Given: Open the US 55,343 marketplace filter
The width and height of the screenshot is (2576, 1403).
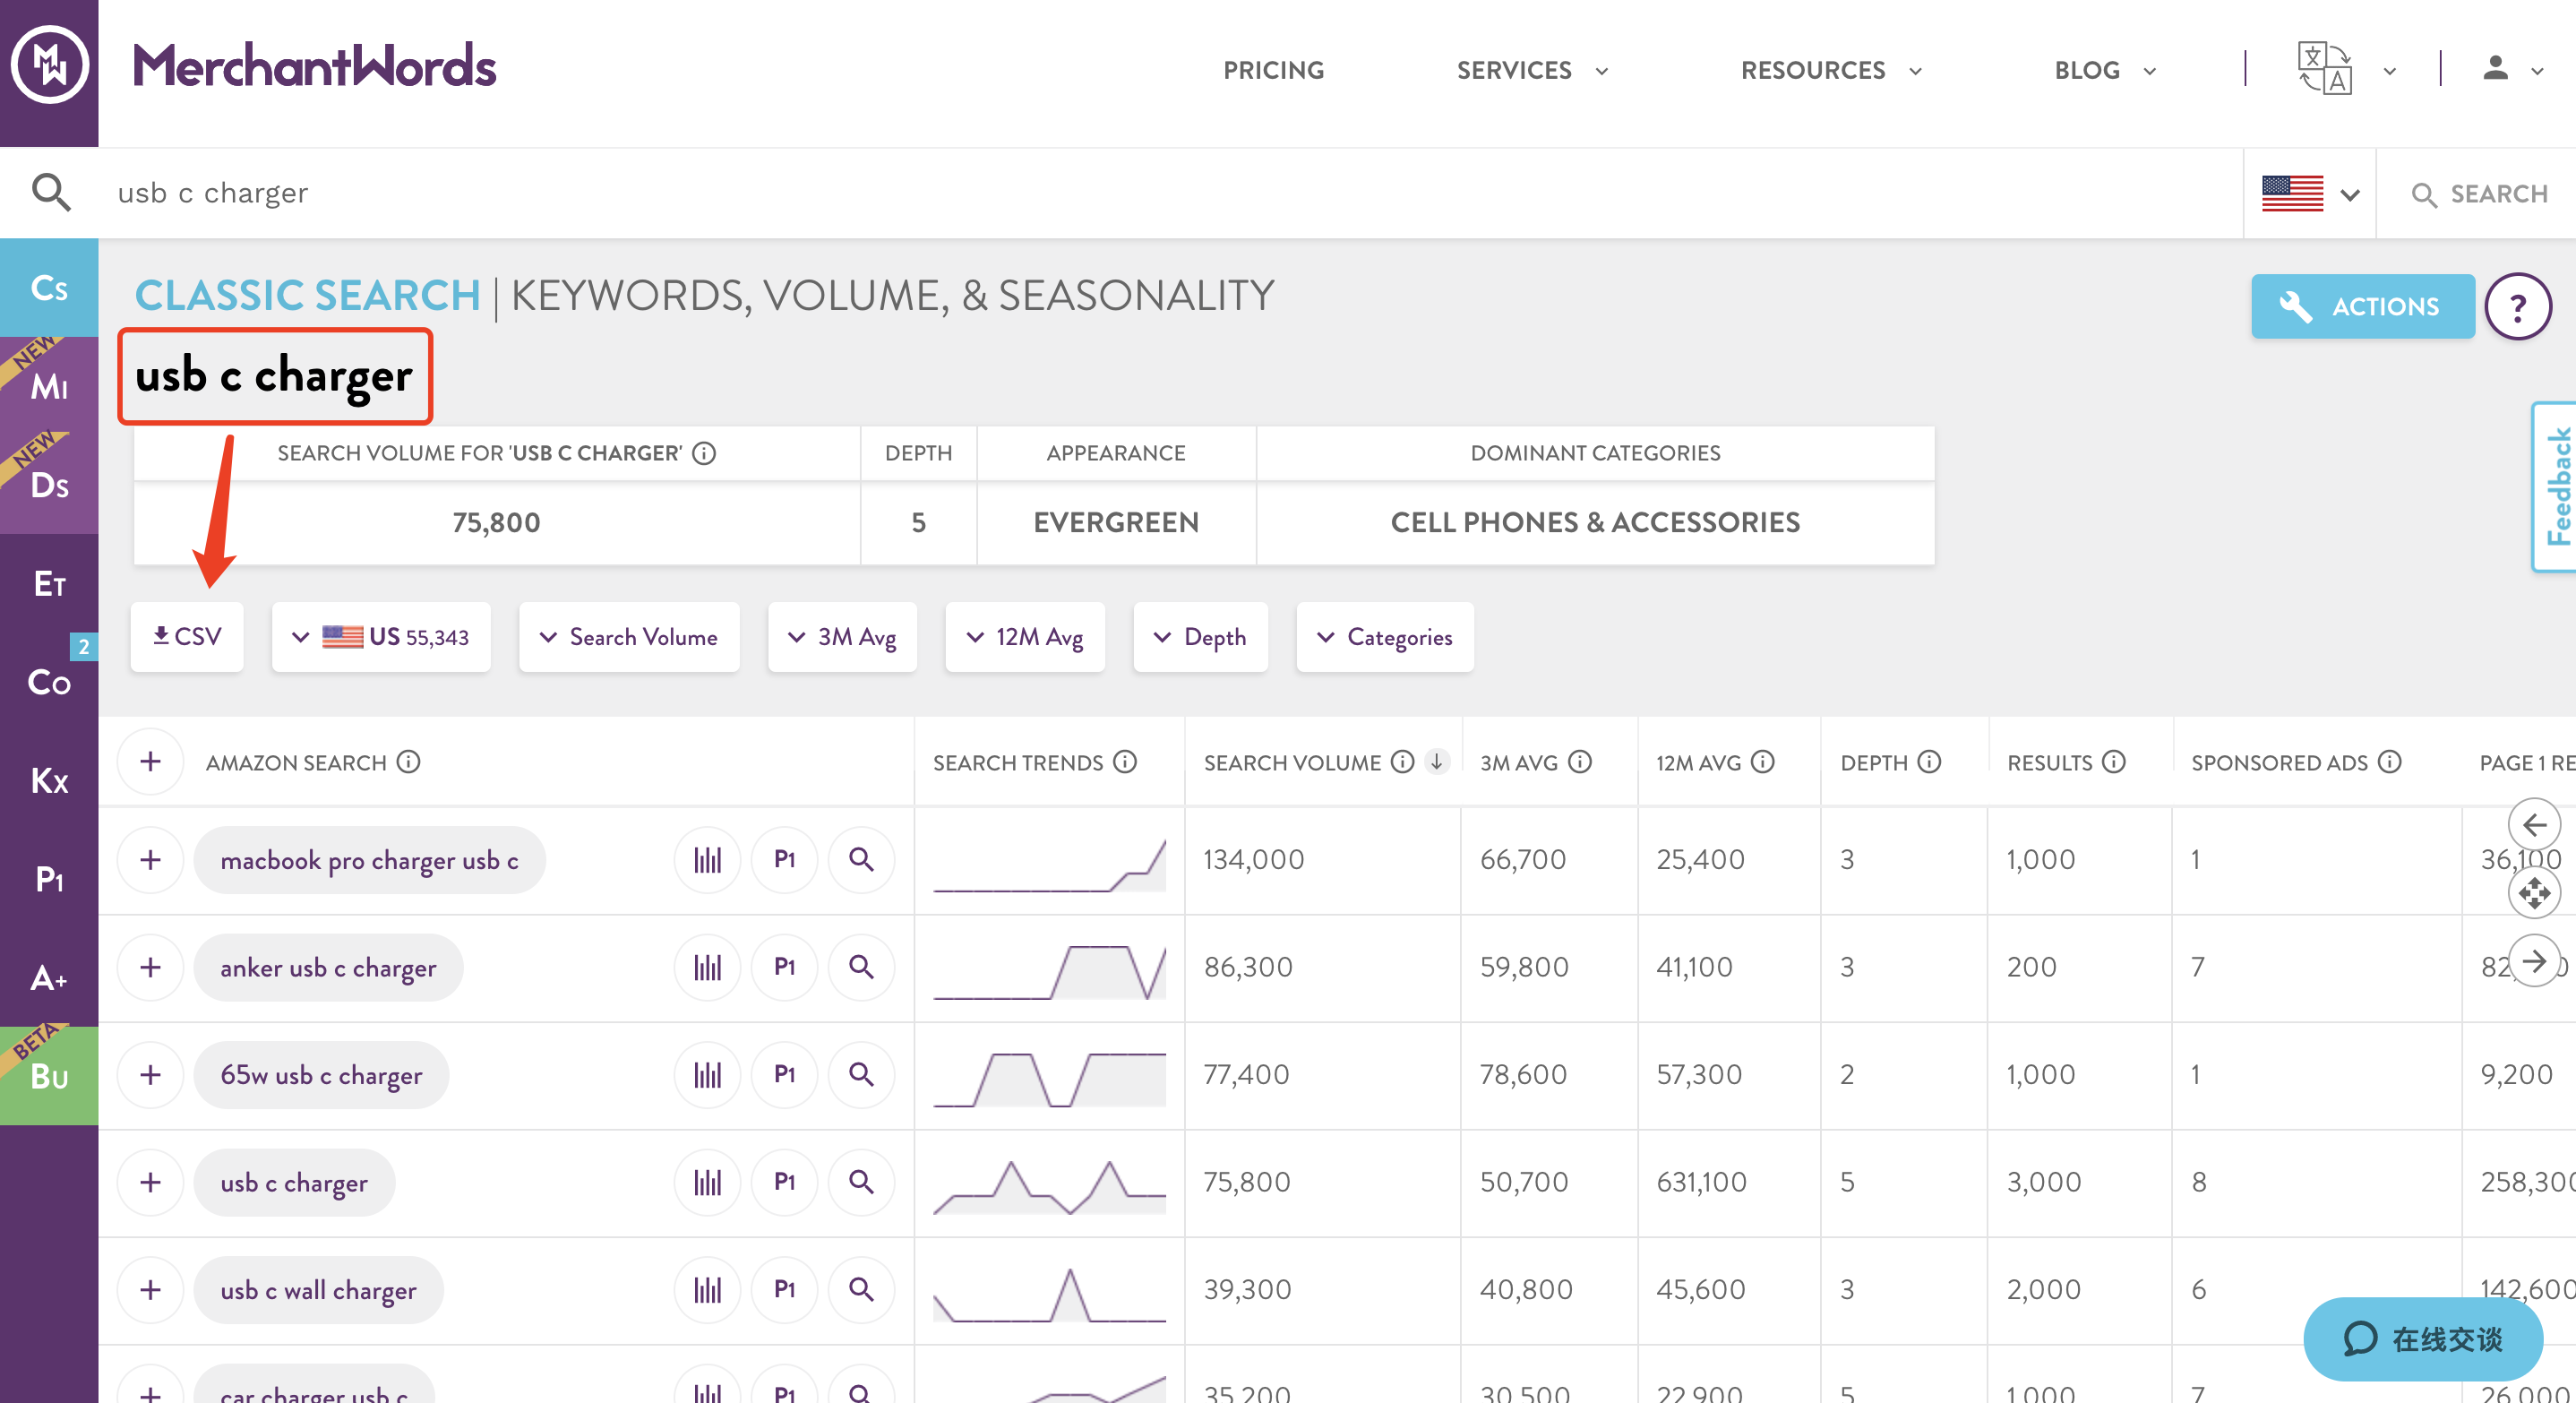Looking at the screenshot, I should coord(381,637).
